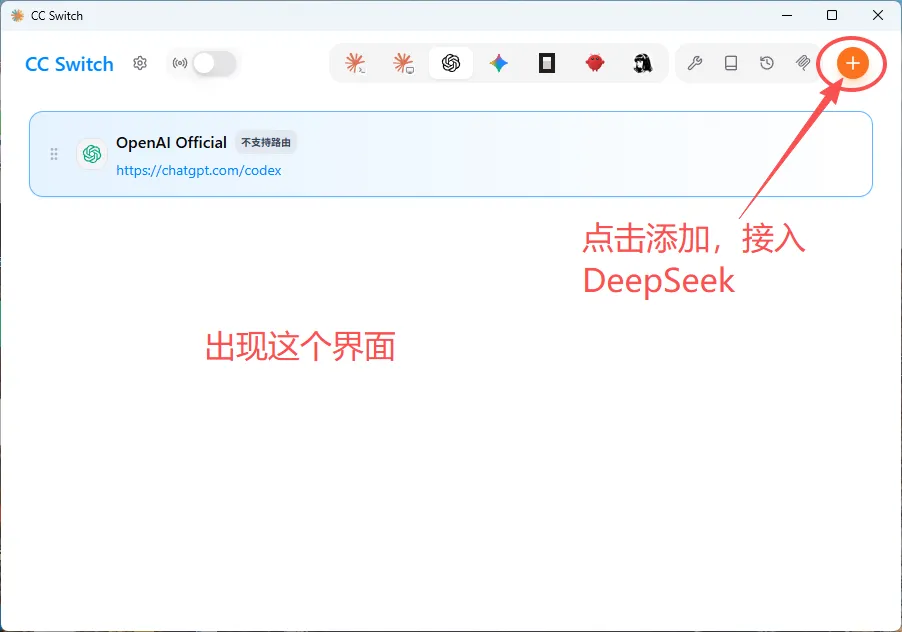
Task: Click the CC Switch title bar app icon
Action: click(17, 16)
